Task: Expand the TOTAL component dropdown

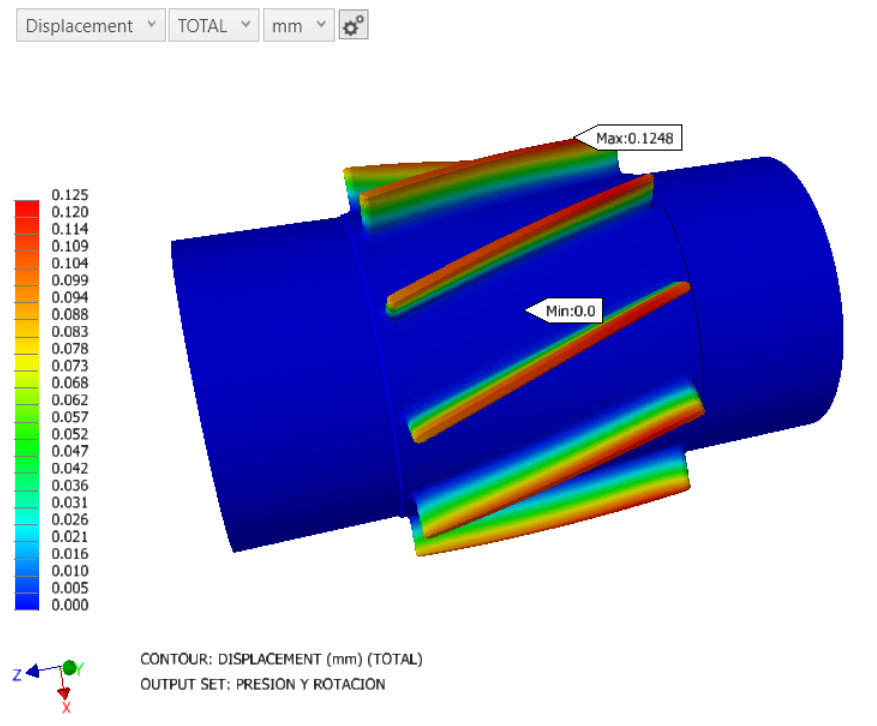Action: (x=213, y=26)
